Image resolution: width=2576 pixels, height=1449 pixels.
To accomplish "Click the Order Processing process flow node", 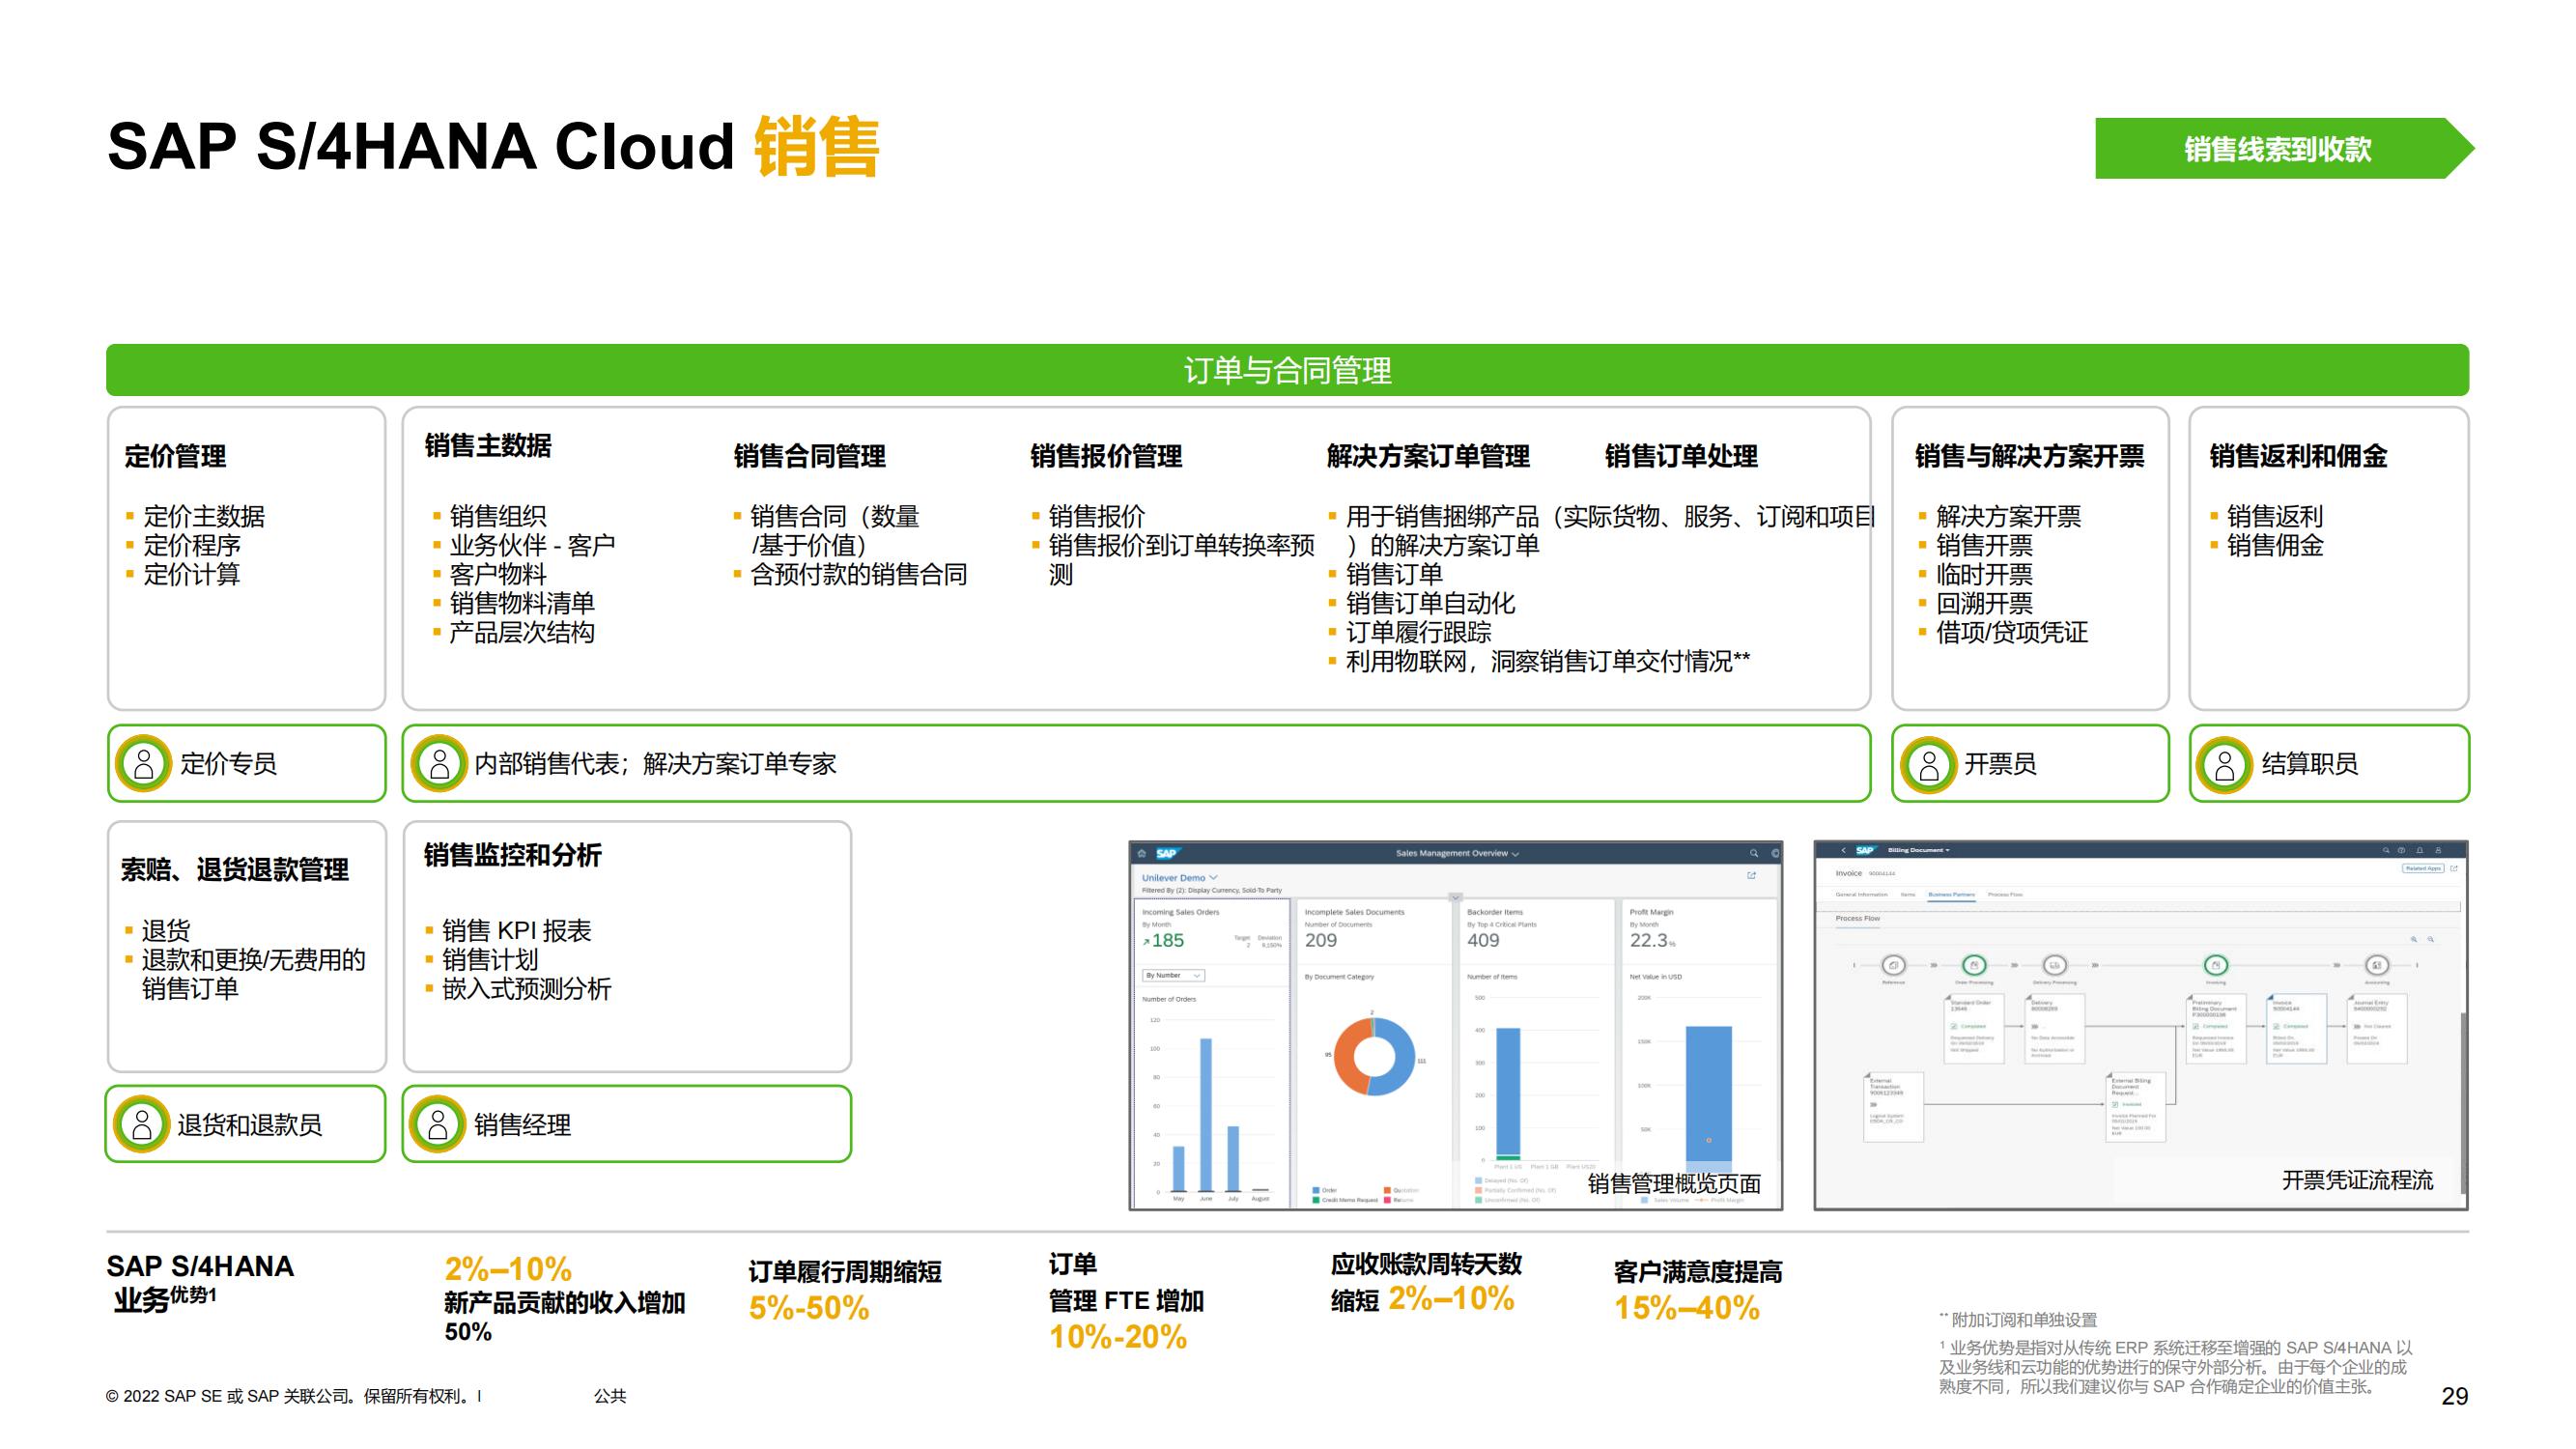I will click(x=1974, y=965).
